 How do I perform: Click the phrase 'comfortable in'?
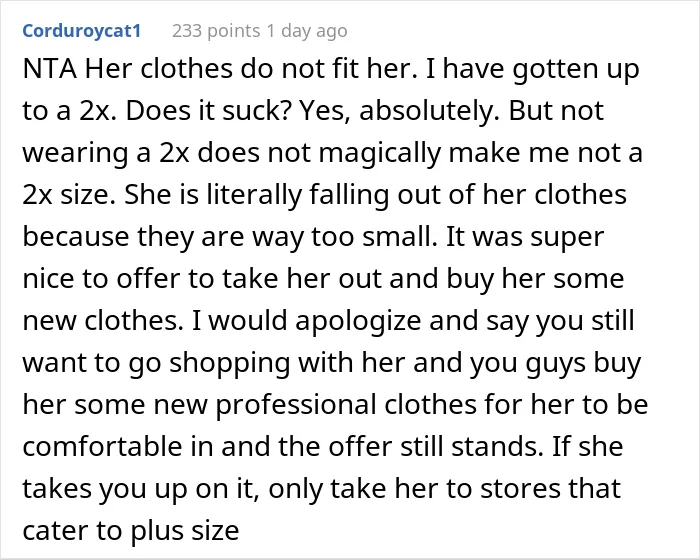point(118,446)
